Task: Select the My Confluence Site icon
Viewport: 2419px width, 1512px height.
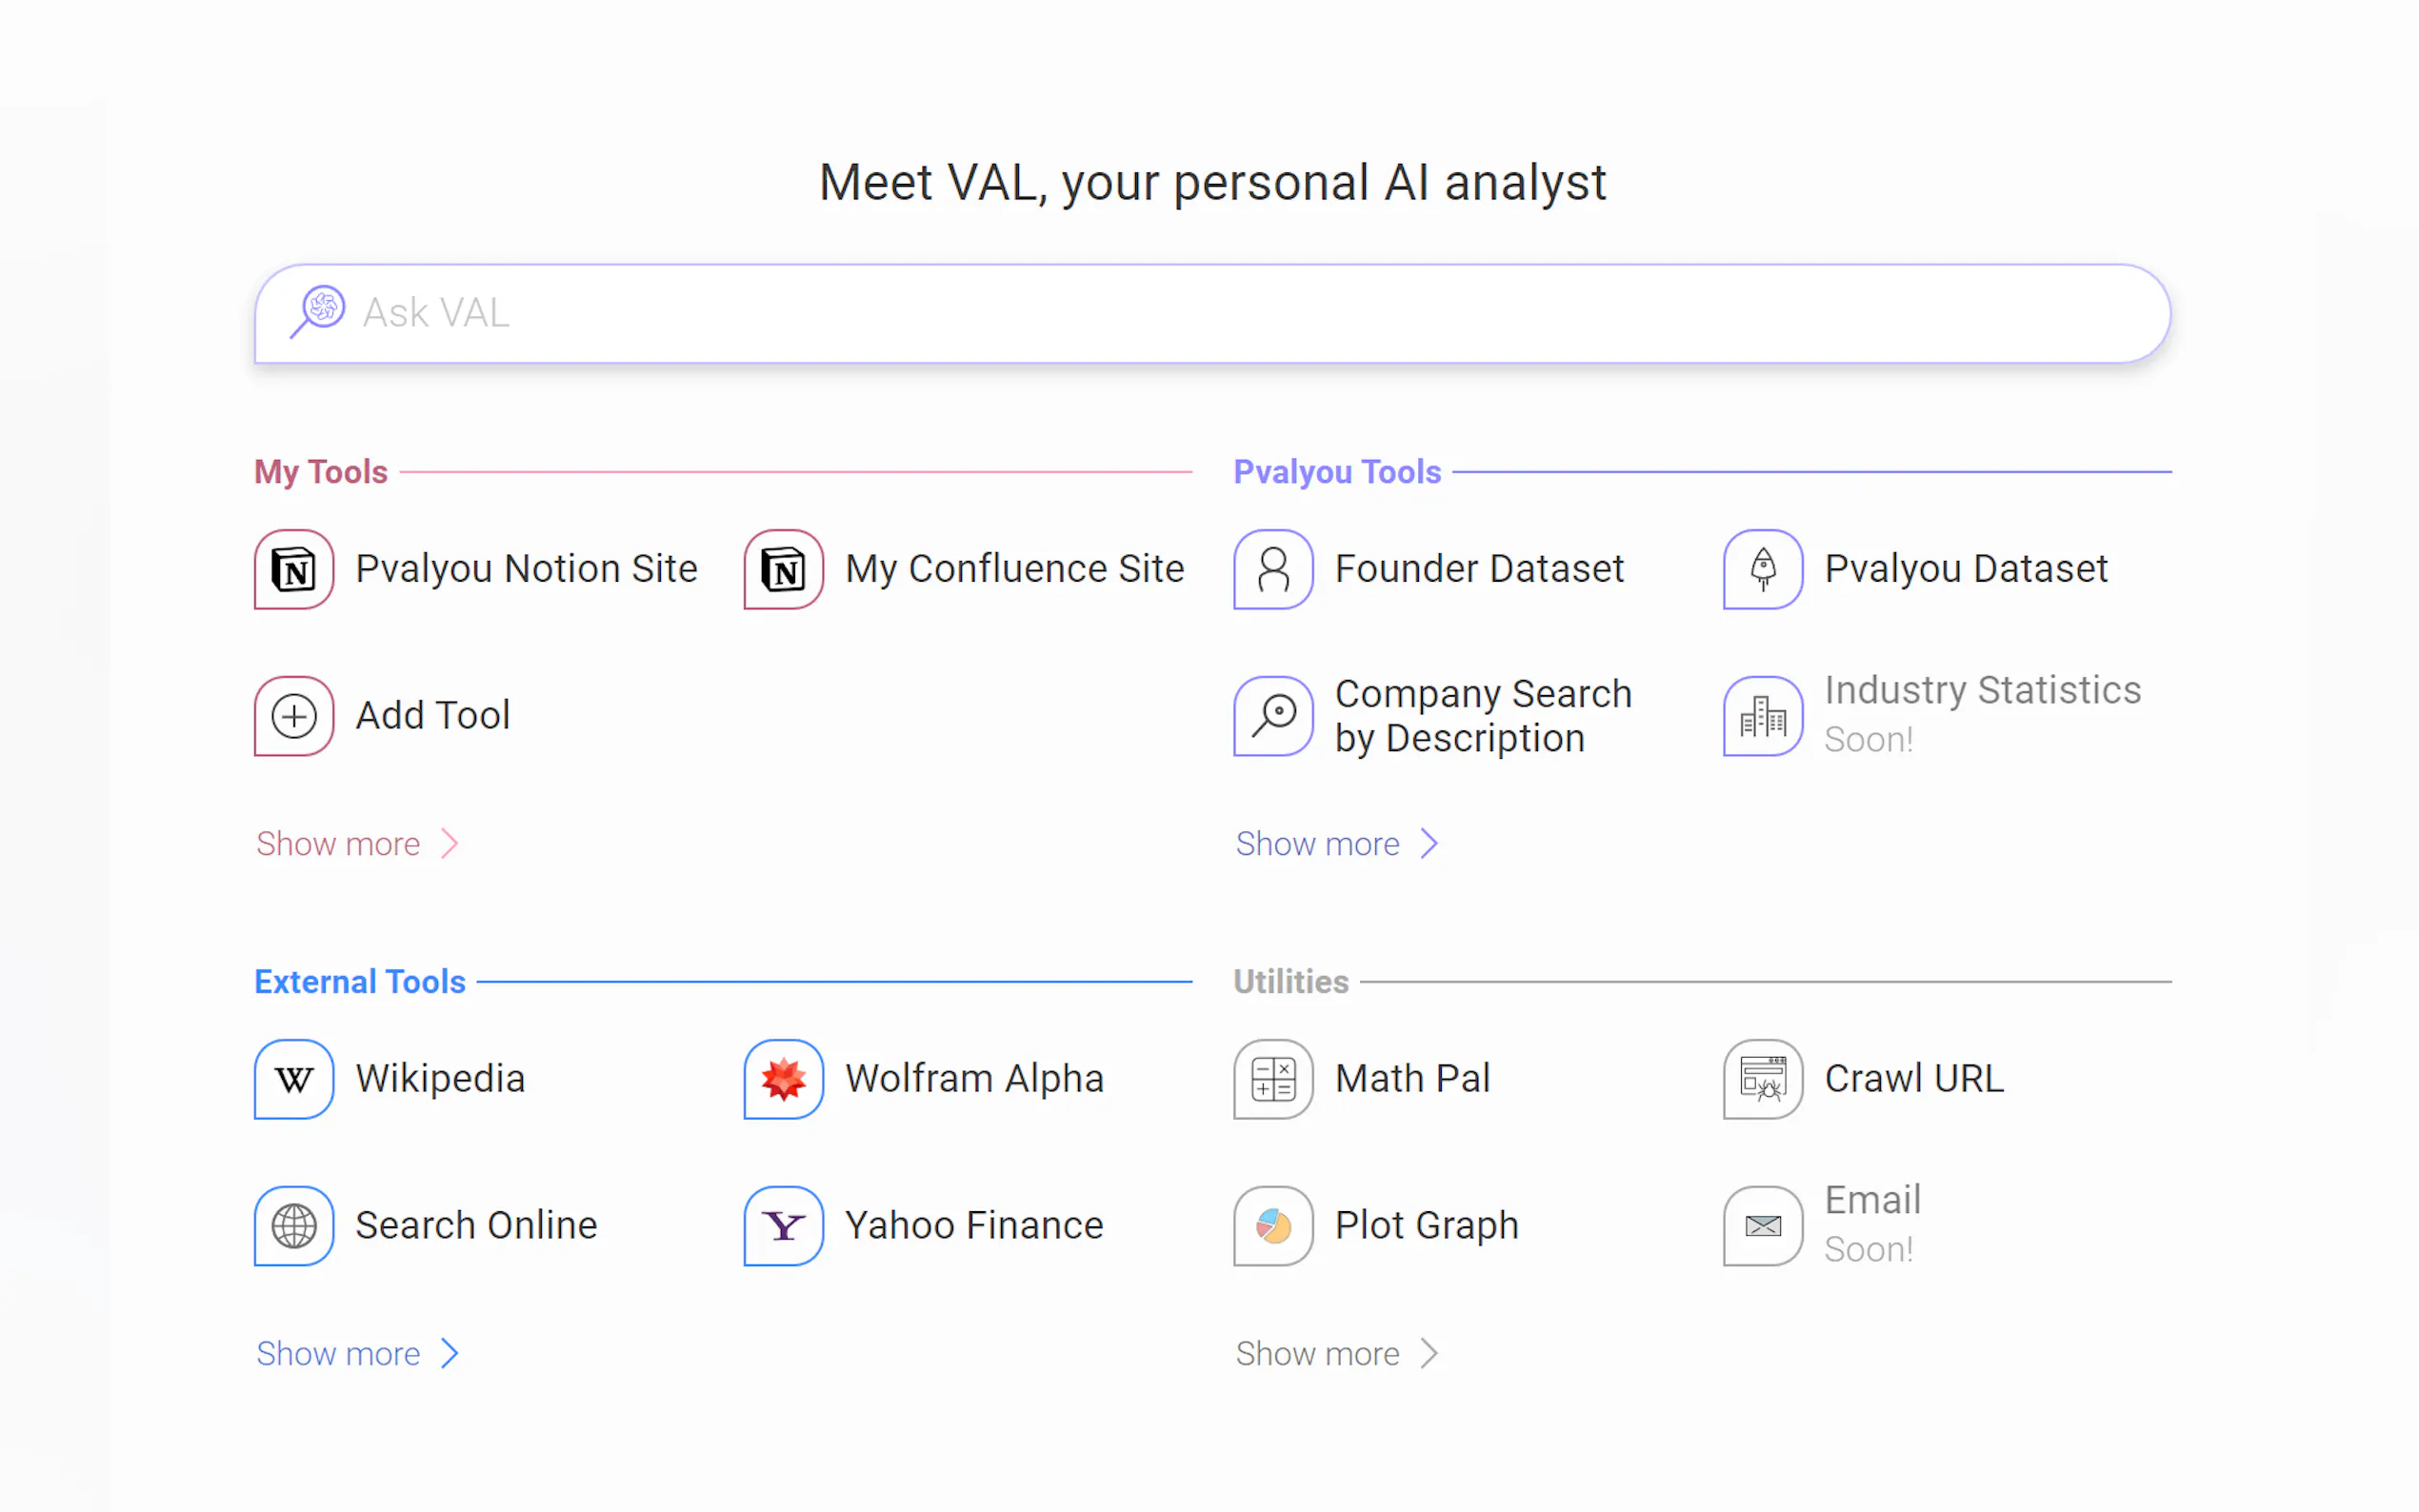Action: 783,569
